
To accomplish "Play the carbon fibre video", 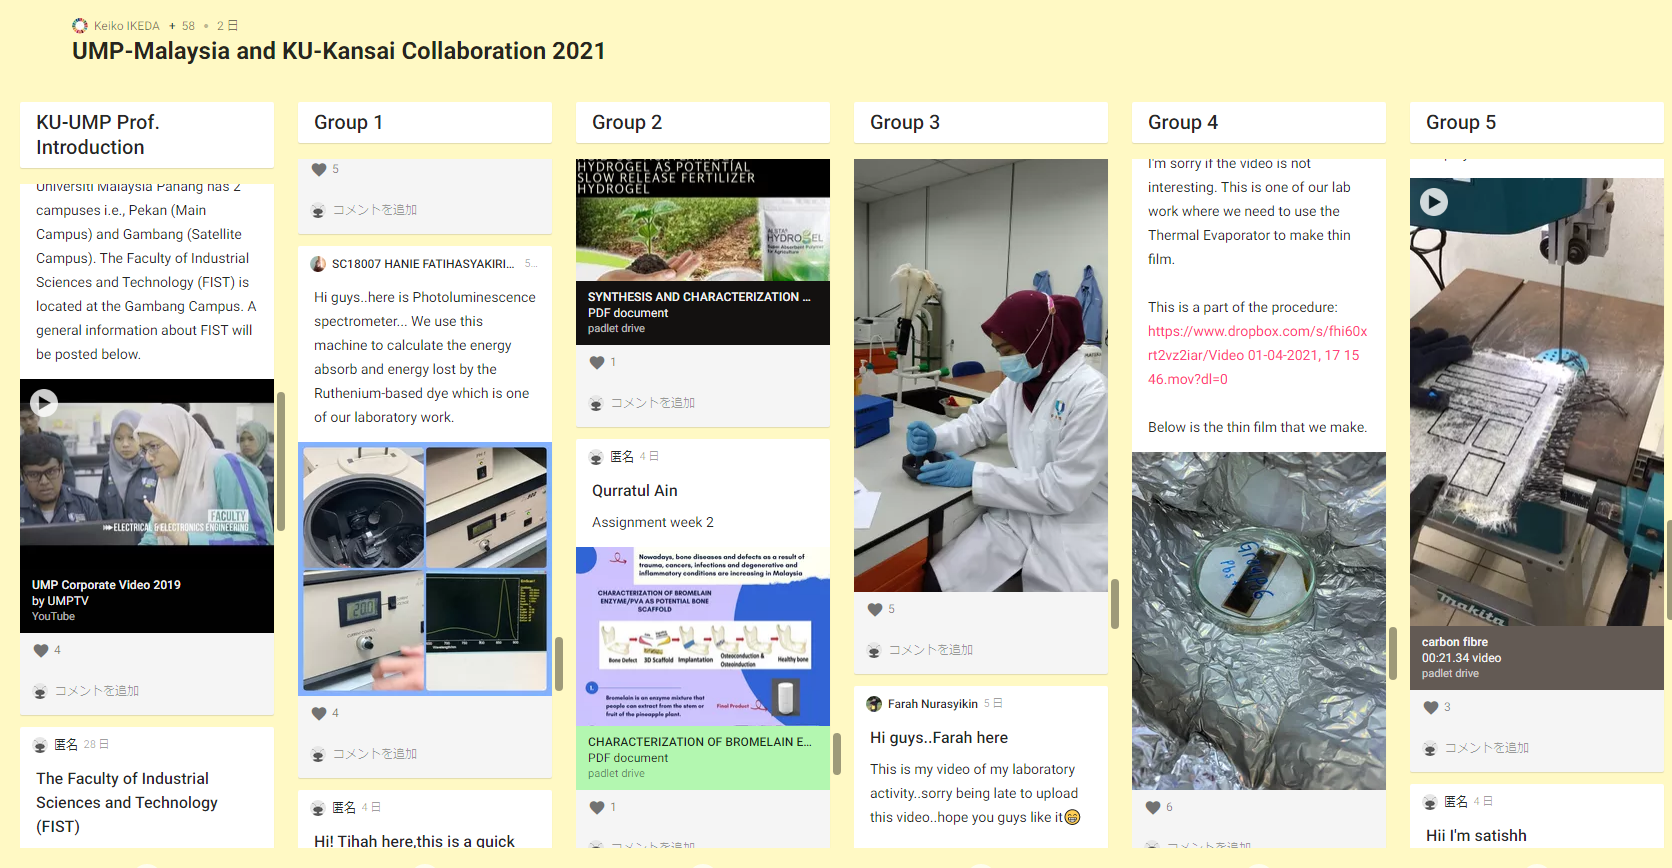I will pos(1434,202).
